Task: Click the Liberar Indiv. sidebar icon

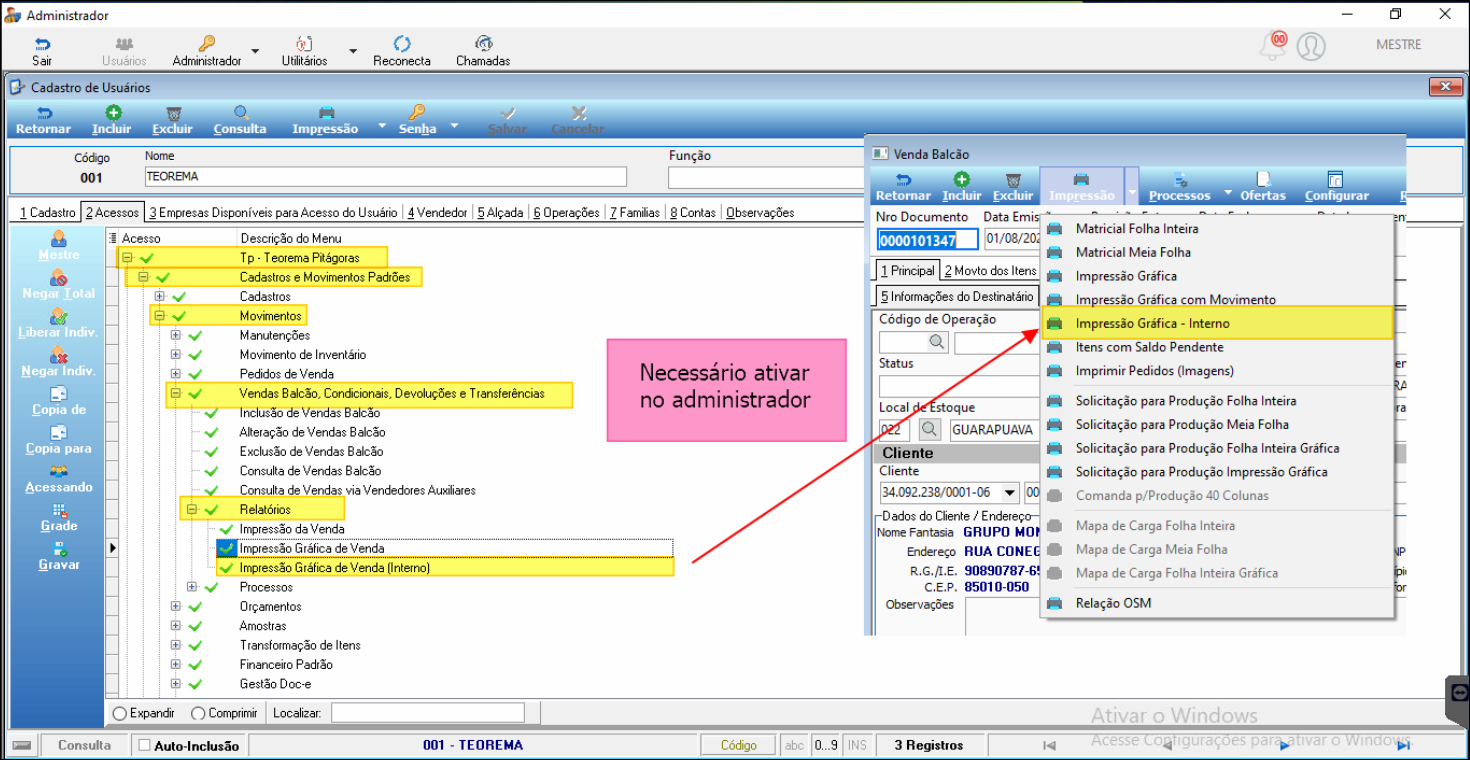Action: coord(59,316)
